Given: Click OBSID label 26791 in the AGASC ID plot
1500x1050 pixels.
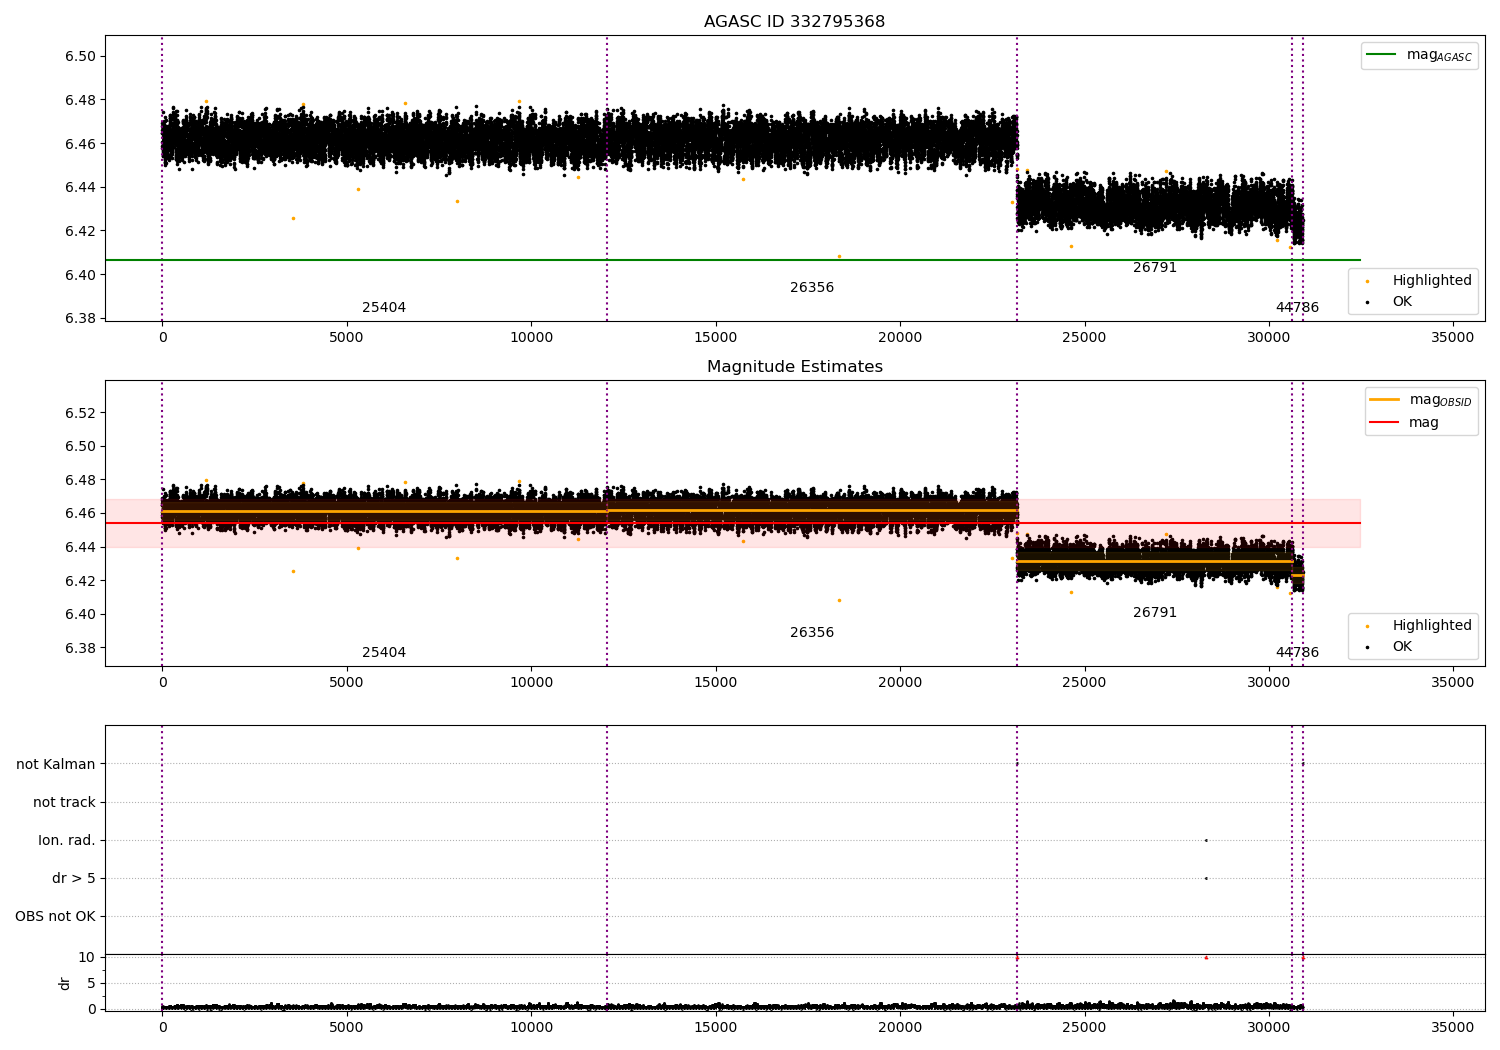Looking at the screenshot, I should click(x=1155, y=268).
